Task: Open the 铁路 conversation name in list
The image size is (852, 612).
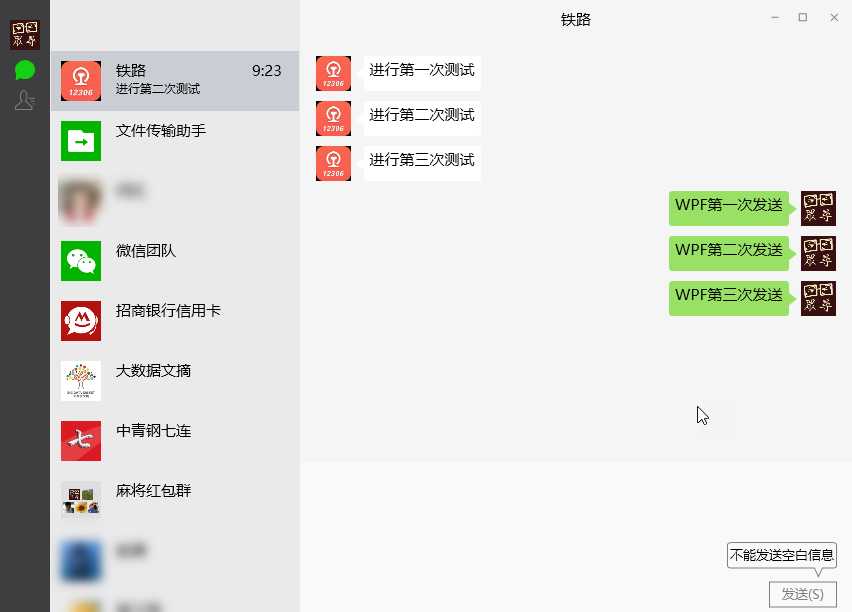Action: (x=131, y=71)
